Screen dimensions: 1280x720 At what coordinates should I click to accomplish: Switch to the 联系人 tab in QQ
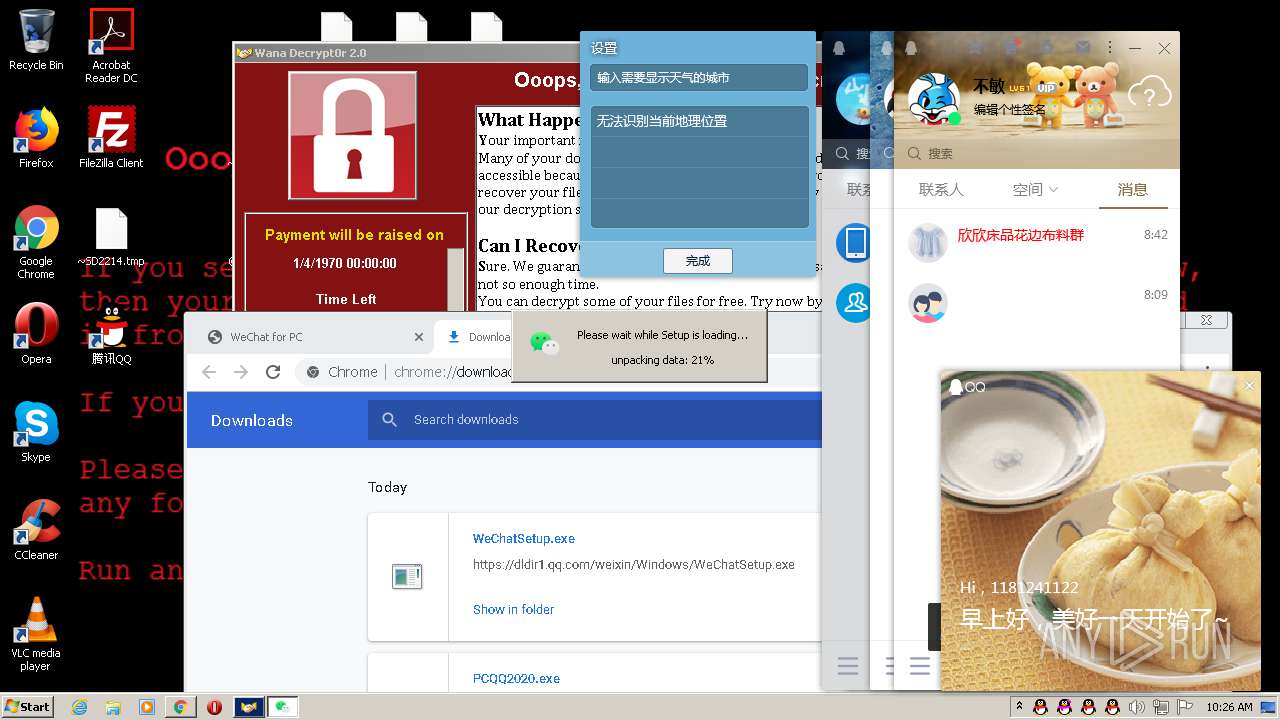point(941,189)
